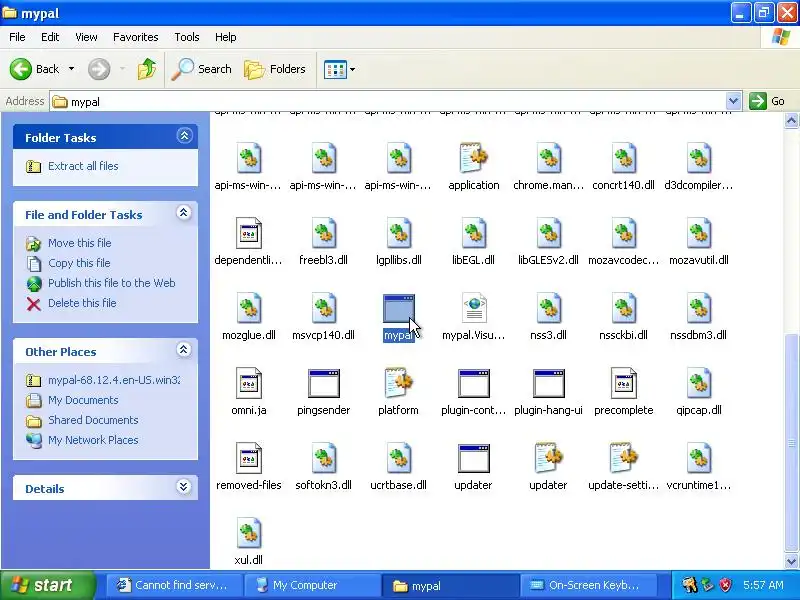Toggle the Folders pane button
Viewport: 800px width, 600px height.
[276, 69]
